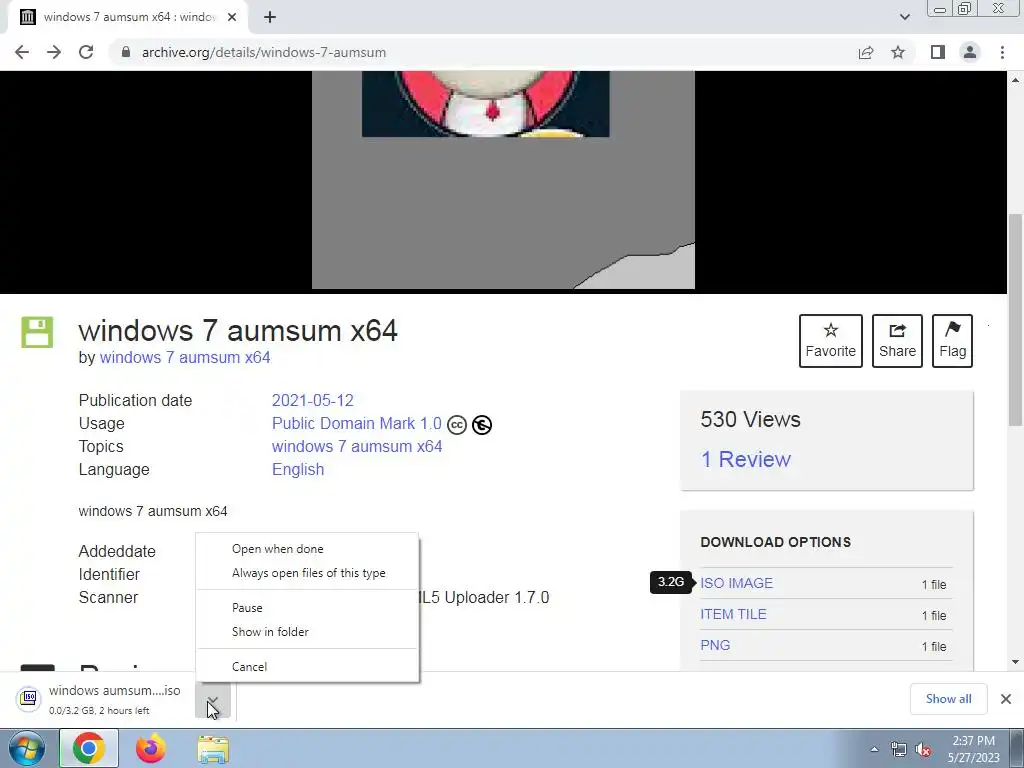Screen dimensions: 1024x768
Task: Open the Windows Start menu
Action: coord(26,748)
